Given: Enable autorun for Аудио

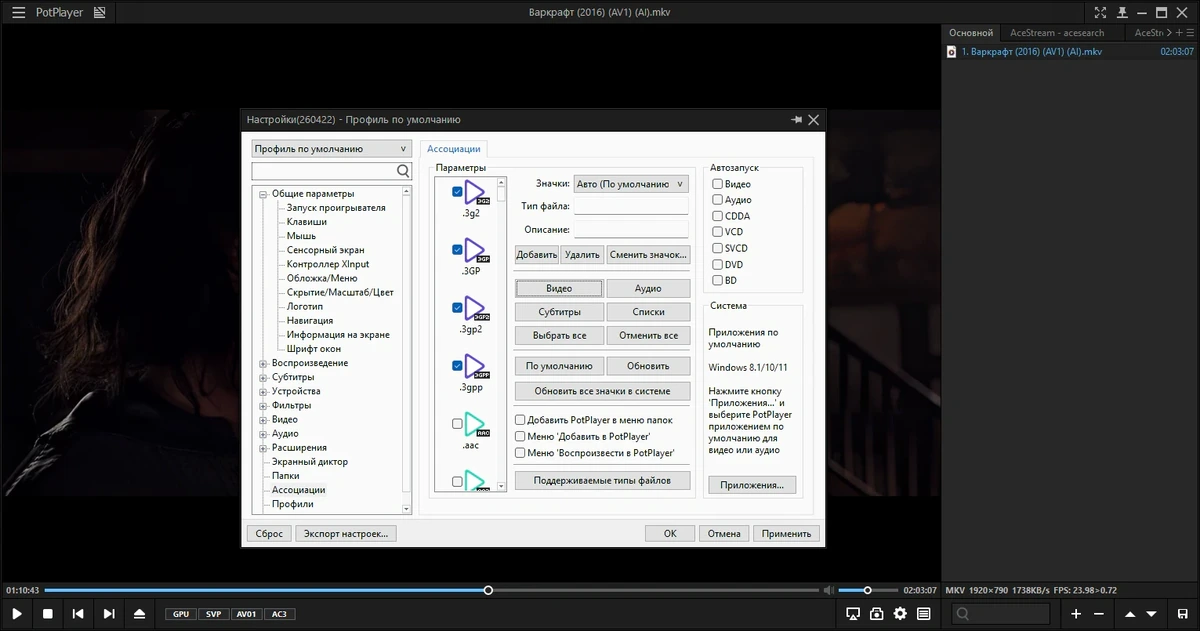Looking at the screenshot, I should tap(717, 200).
